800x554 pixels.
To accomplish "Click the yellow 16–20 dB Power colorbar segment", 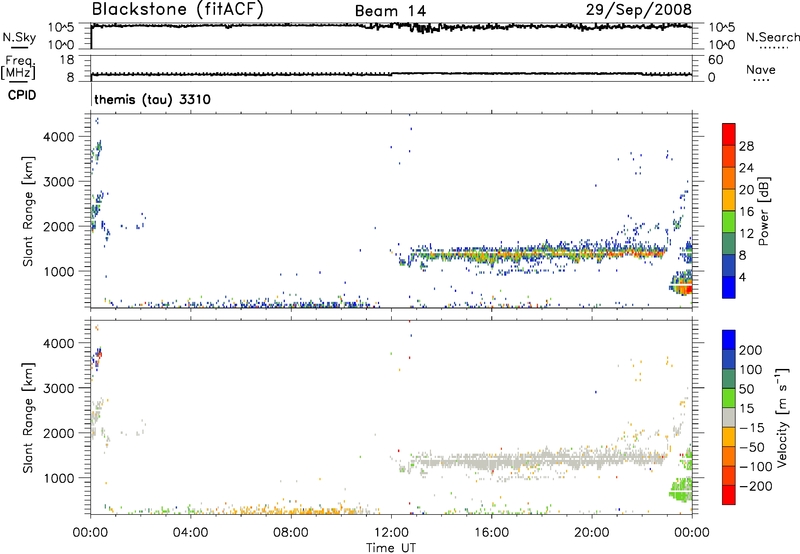I will pos(729,200).
